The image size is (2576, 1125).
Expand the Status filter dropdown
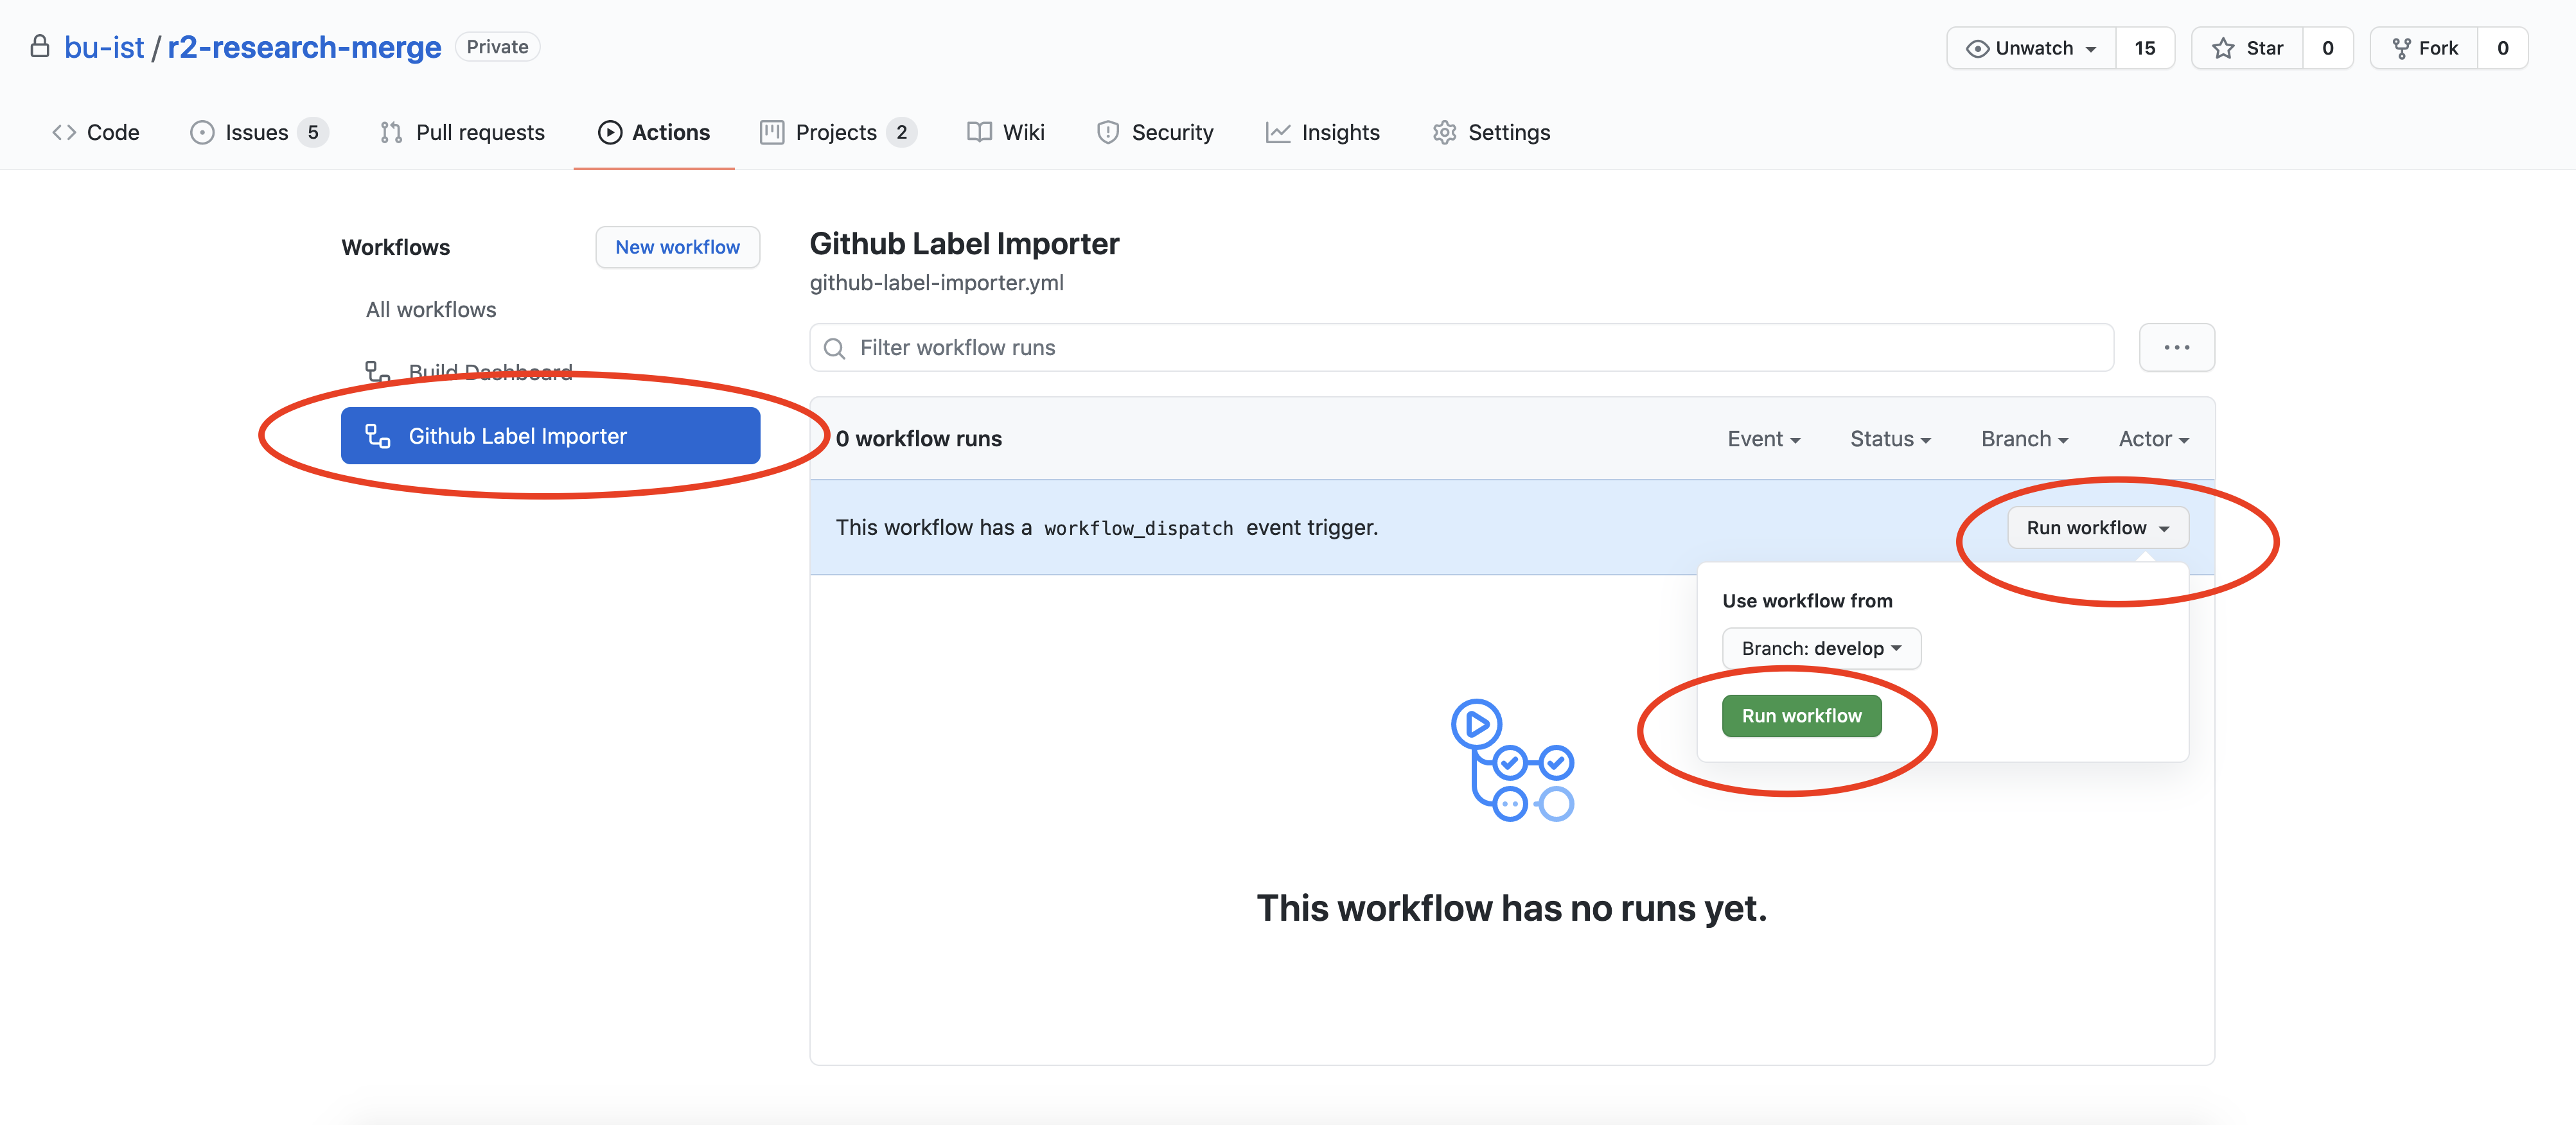point(1890,439)
